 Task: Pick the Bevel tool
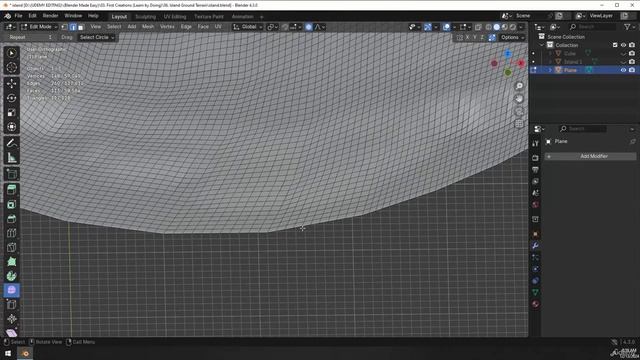click(x=11, y=219)
